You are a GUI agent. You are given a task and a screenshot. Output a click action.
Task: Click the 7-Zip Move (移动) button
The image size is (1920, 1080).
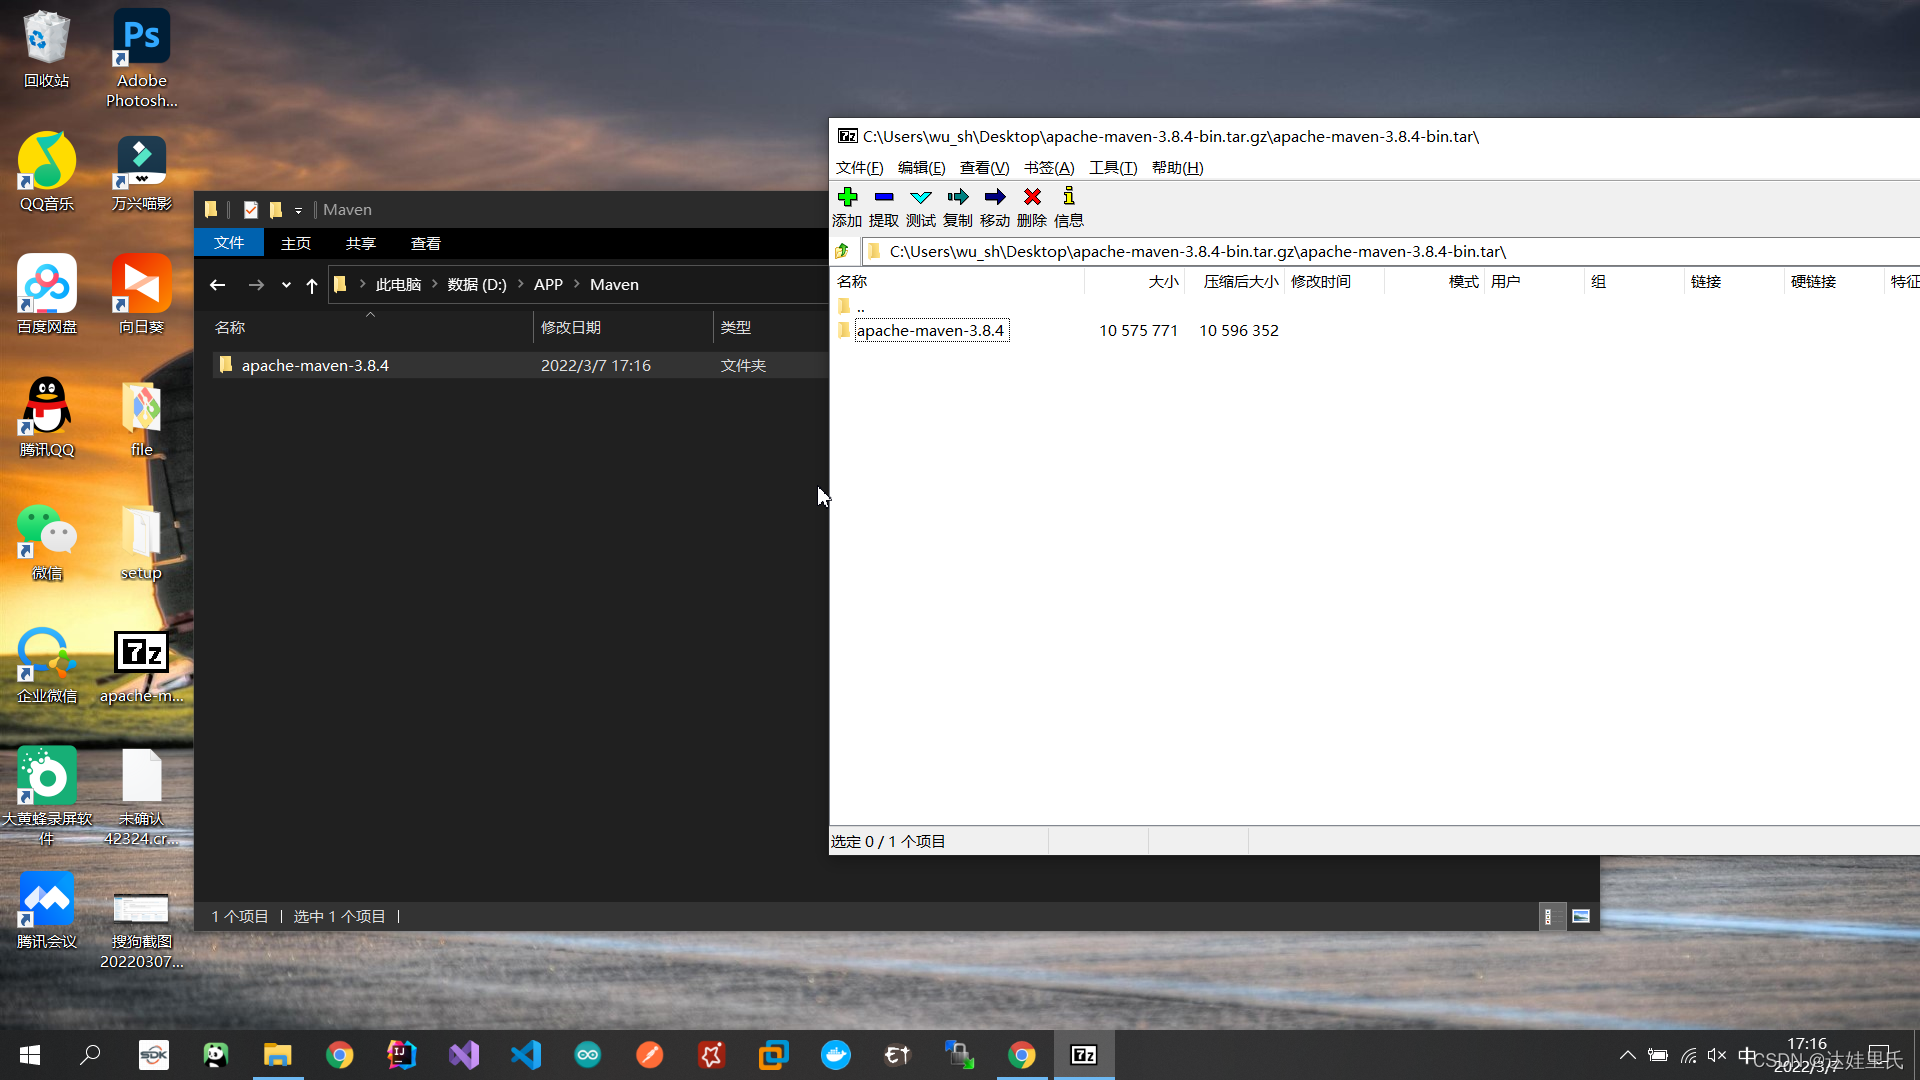(x=995, y=207)
